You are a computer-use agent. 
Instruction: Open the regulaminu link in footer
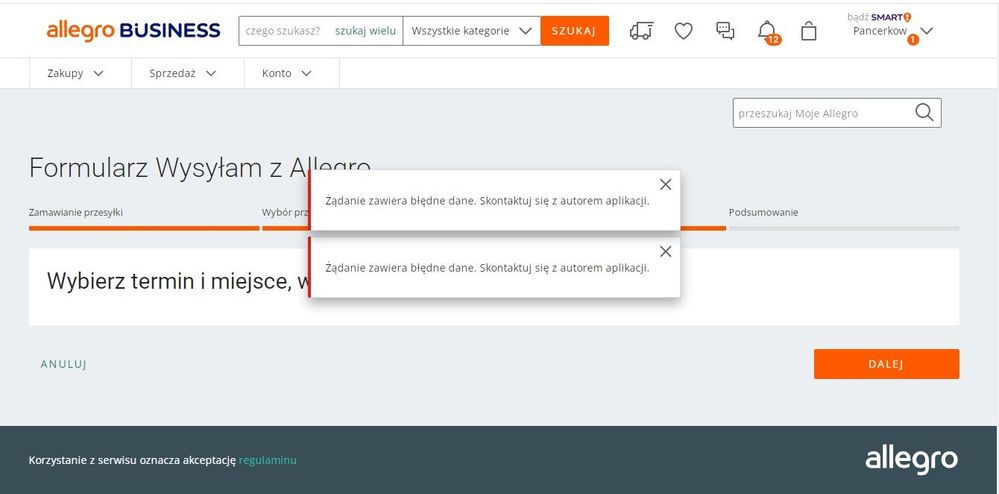[x=268, y=460]
